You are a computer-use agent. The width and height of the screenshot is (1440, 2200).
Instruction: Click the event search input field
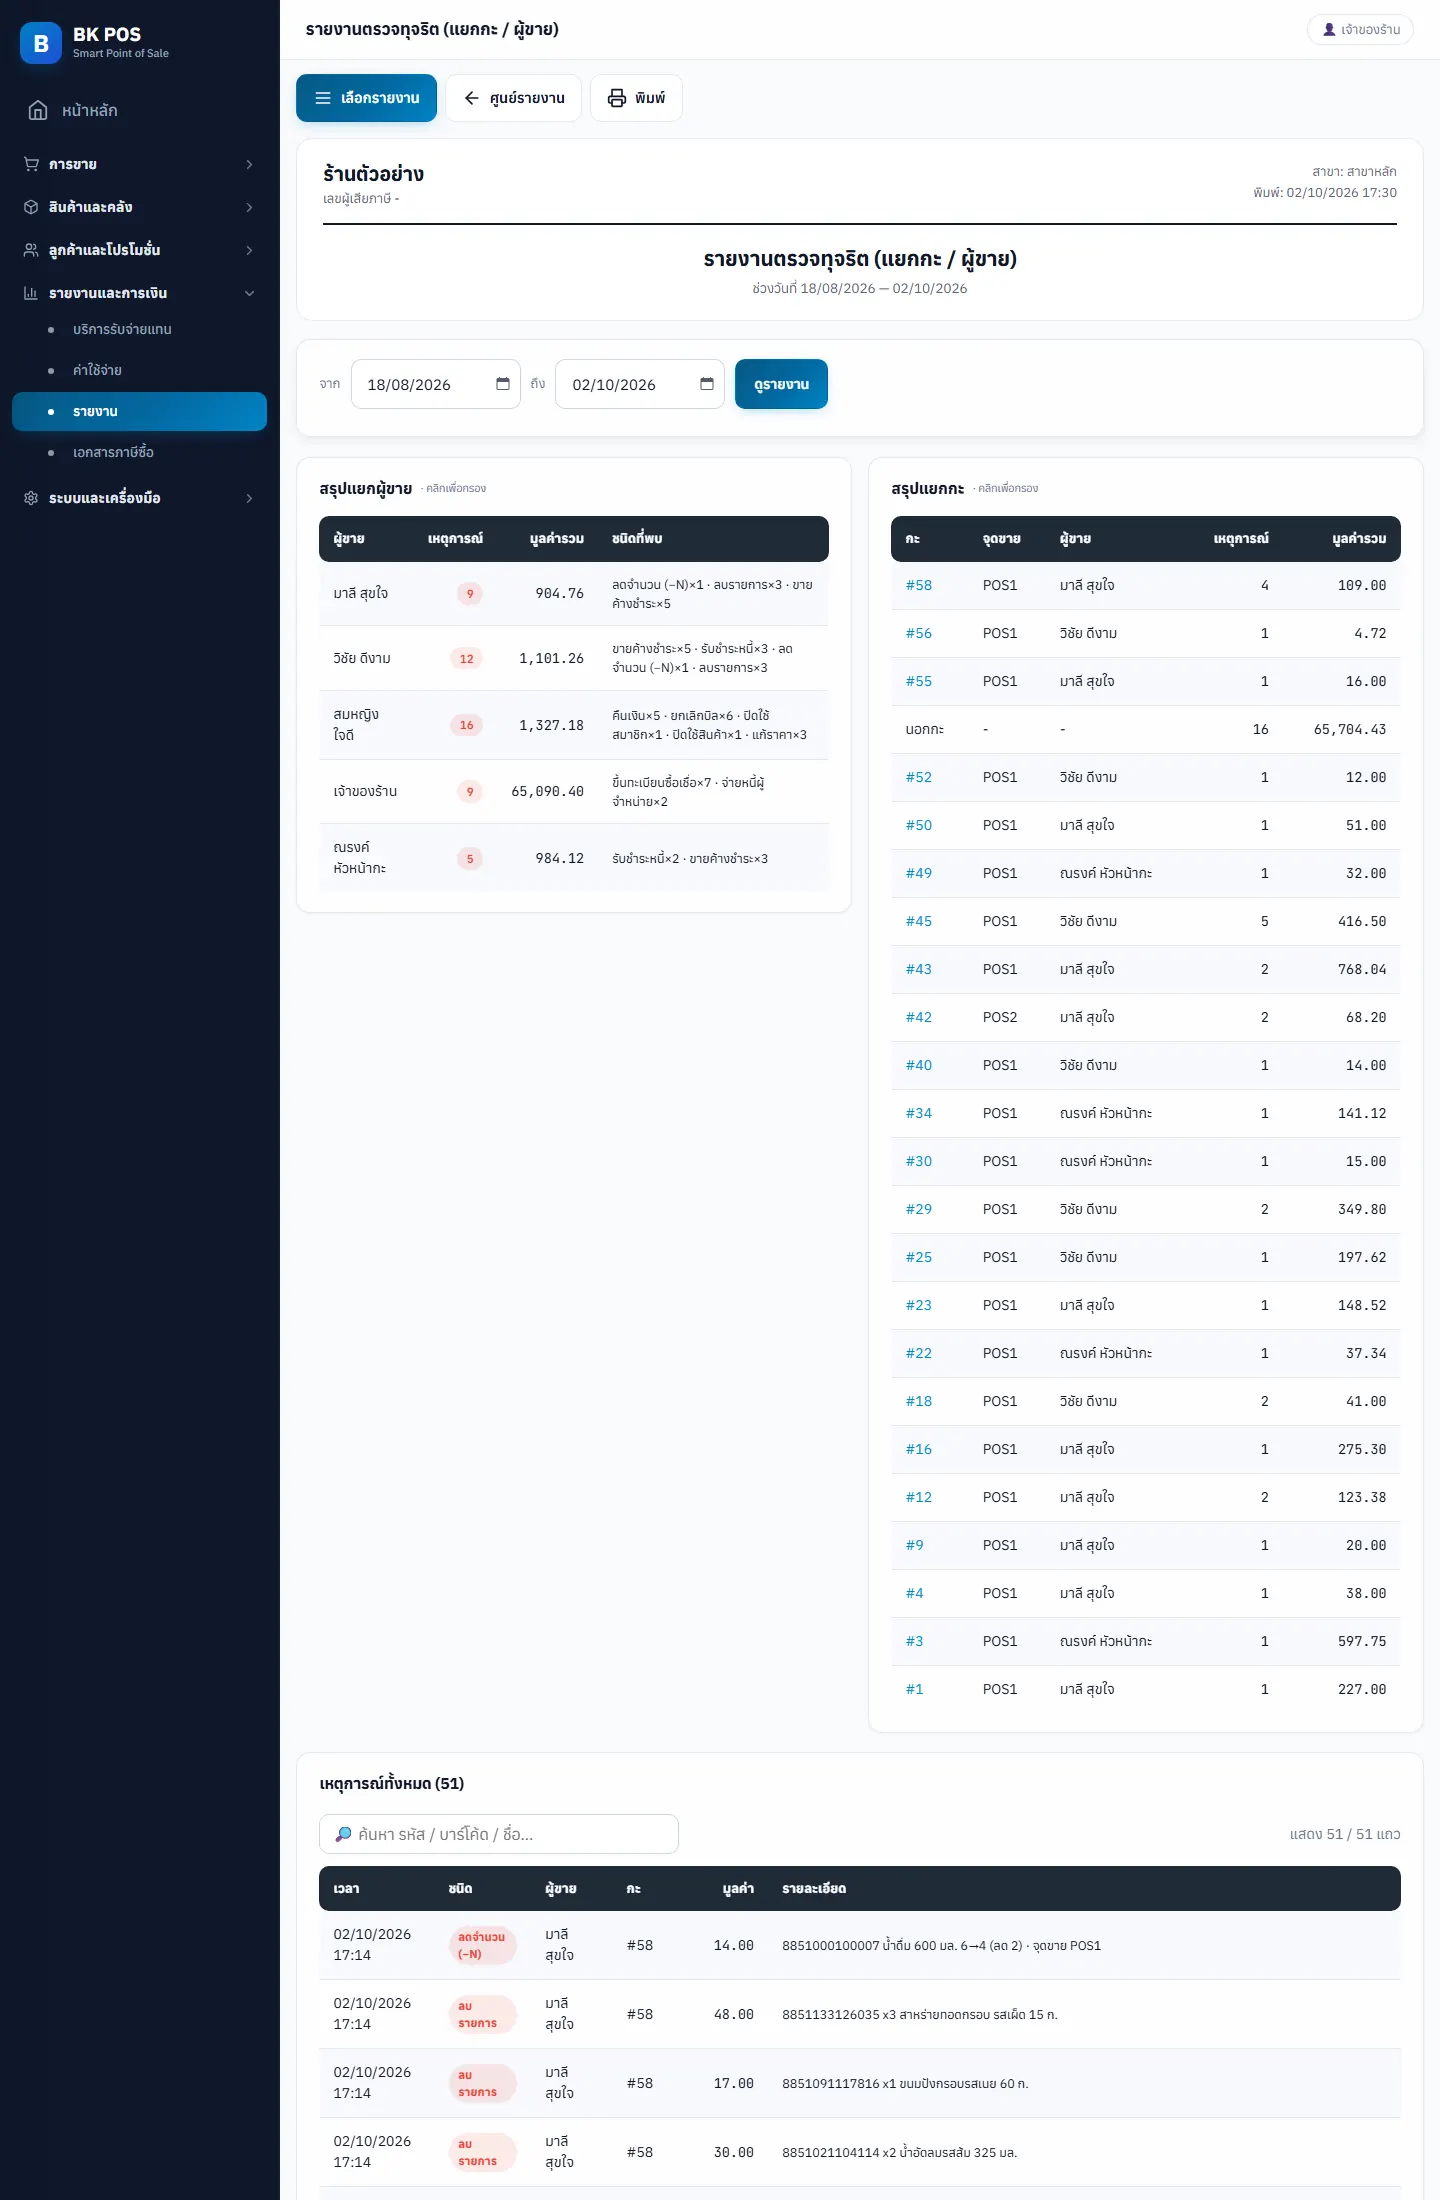[x=498, y=1834]
